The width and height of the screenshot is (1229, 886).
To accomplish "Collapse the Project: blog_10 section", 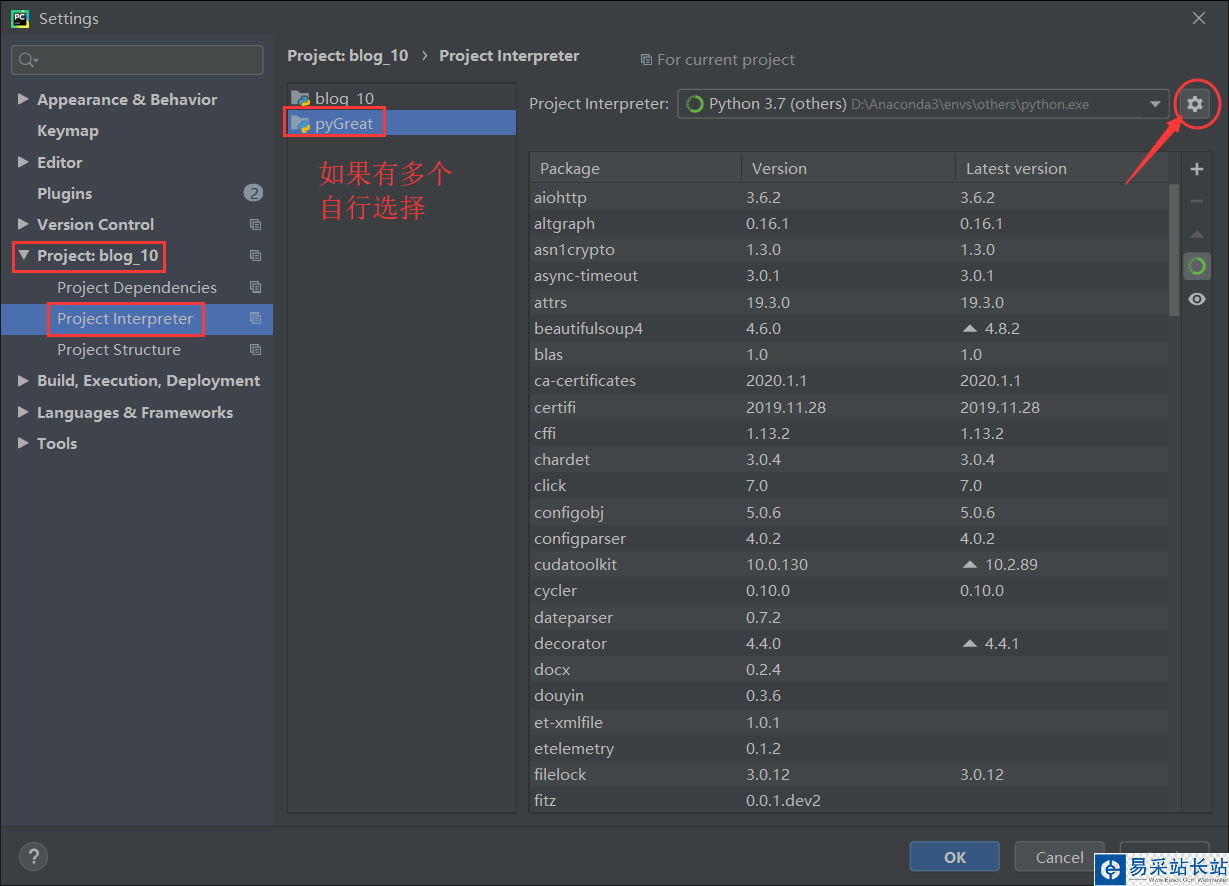I will 23,256.
